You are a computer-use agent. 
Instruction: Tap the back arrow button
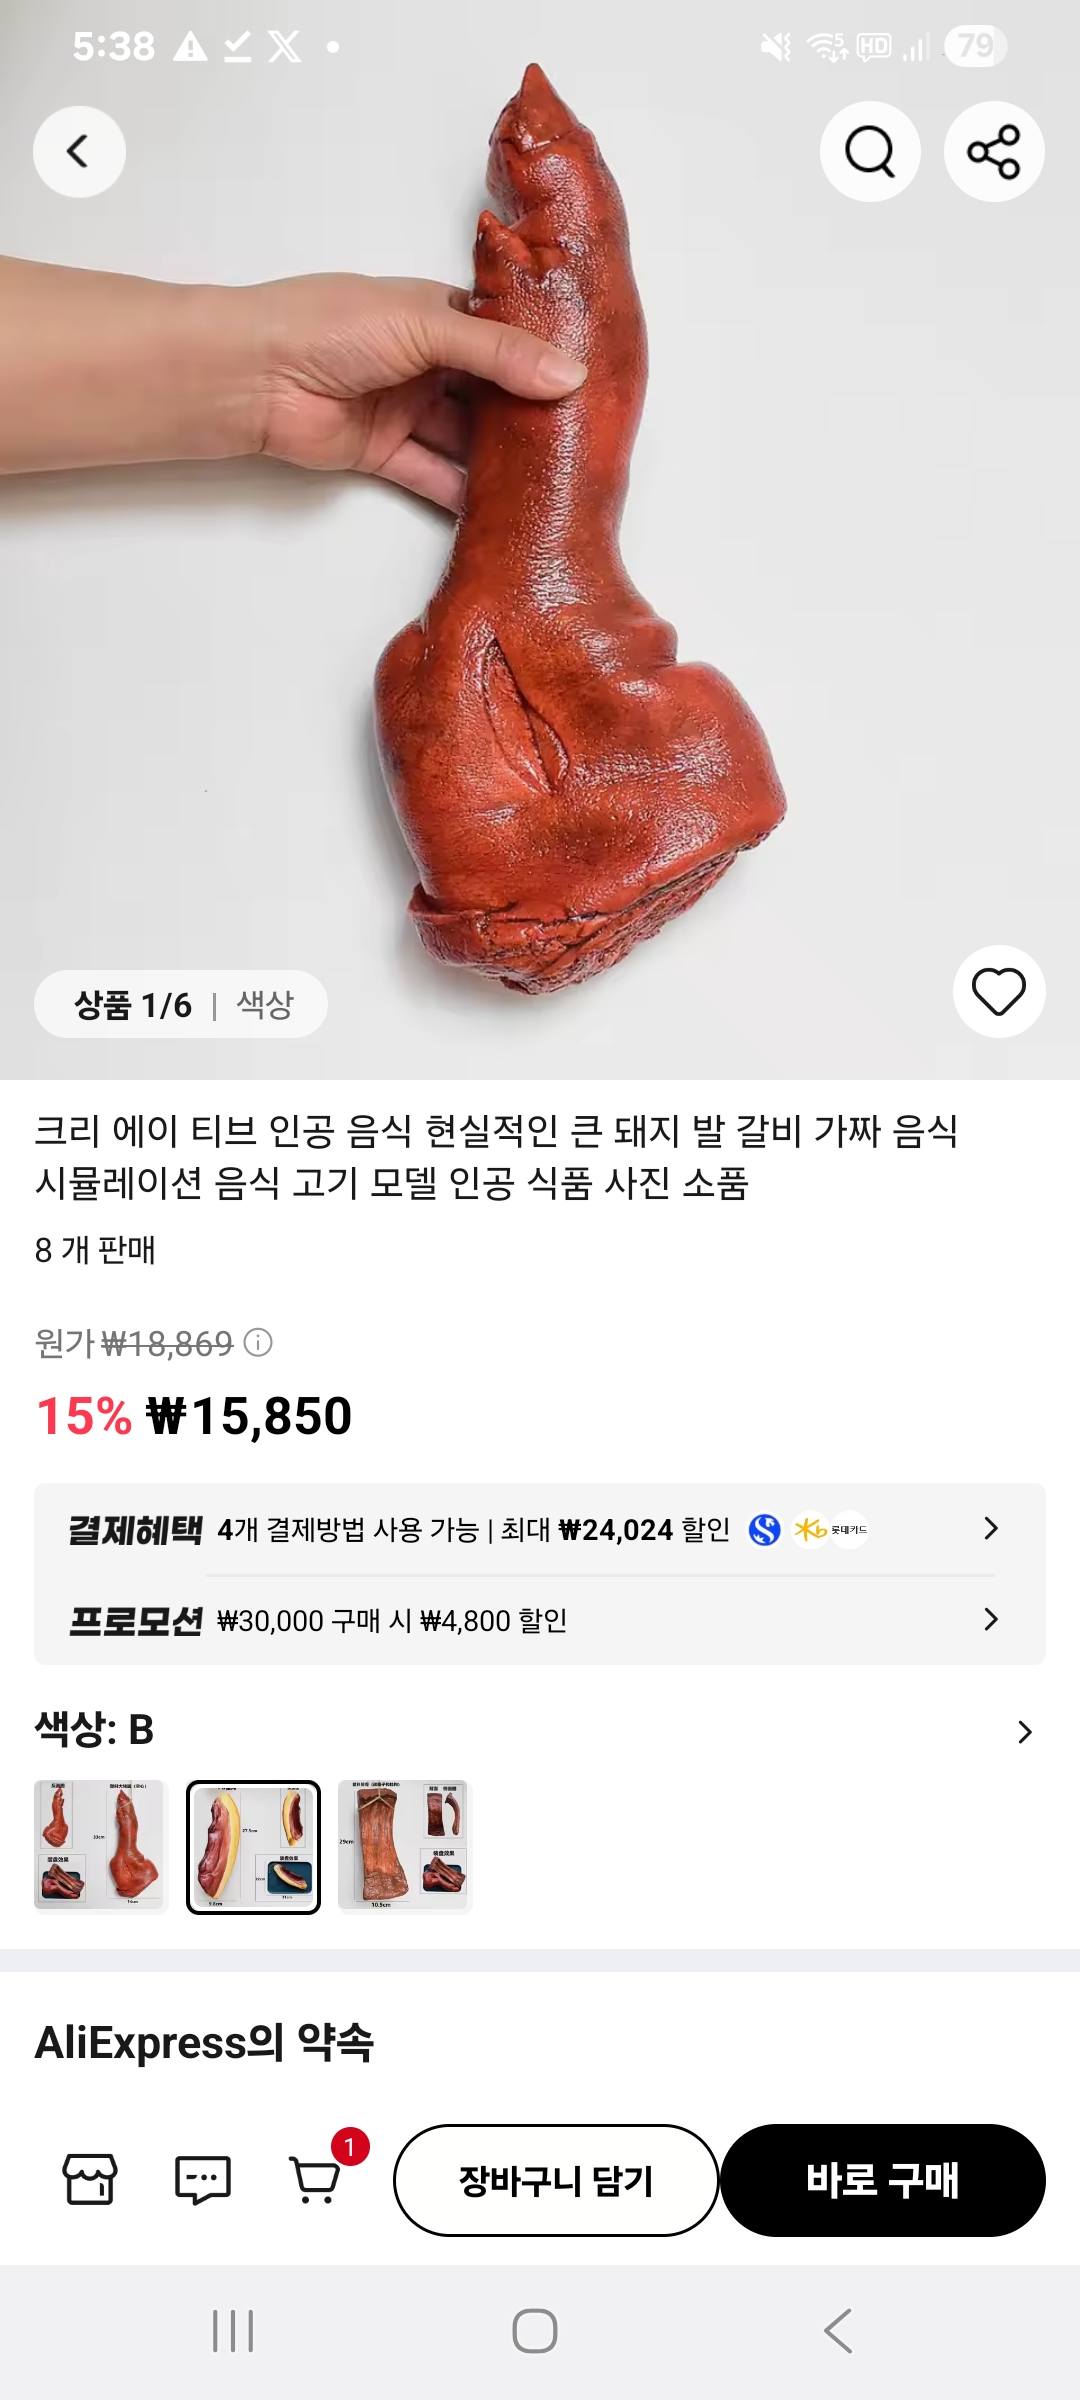79,152
